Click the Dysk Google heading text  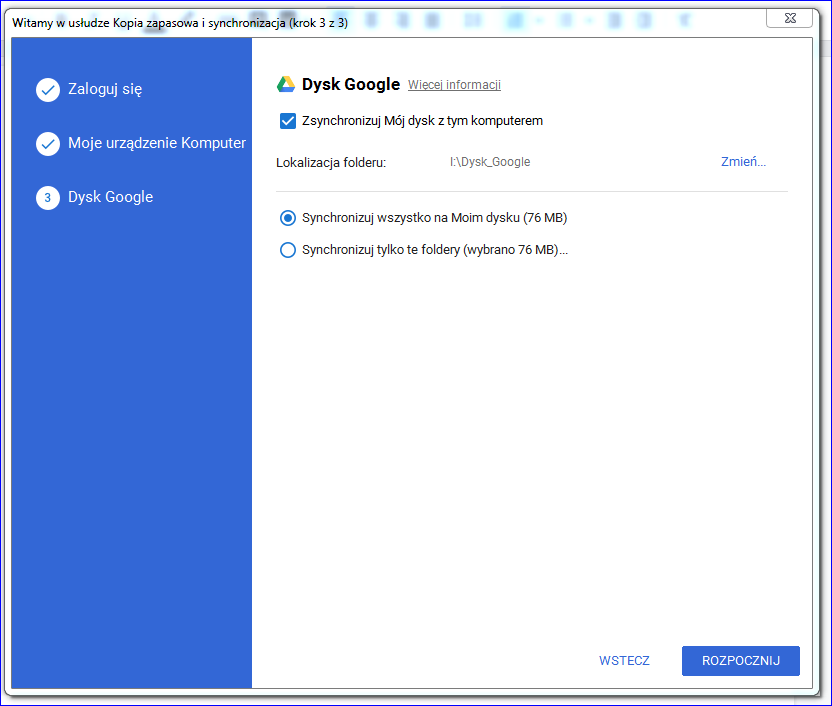[350, 85]
